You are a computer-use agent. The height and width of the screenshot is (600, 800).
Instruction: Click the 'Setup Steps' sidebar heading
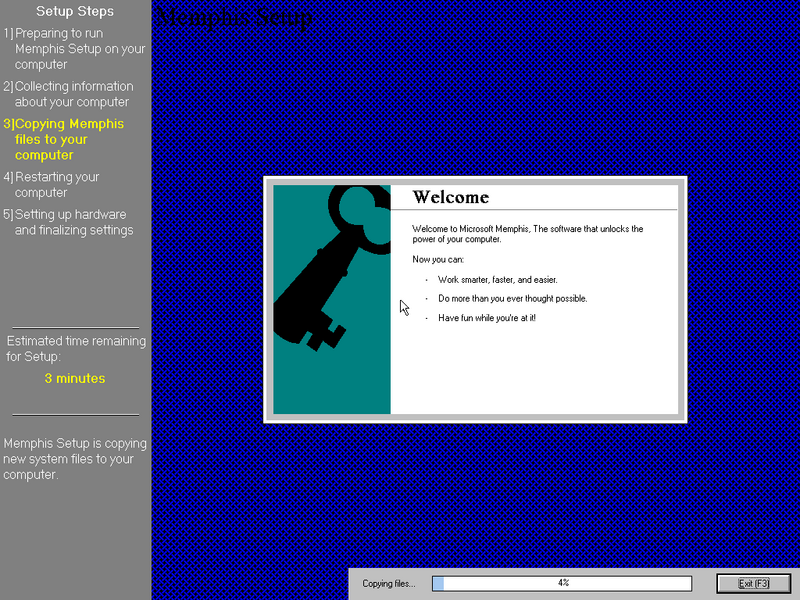click(x=75, y=11)
